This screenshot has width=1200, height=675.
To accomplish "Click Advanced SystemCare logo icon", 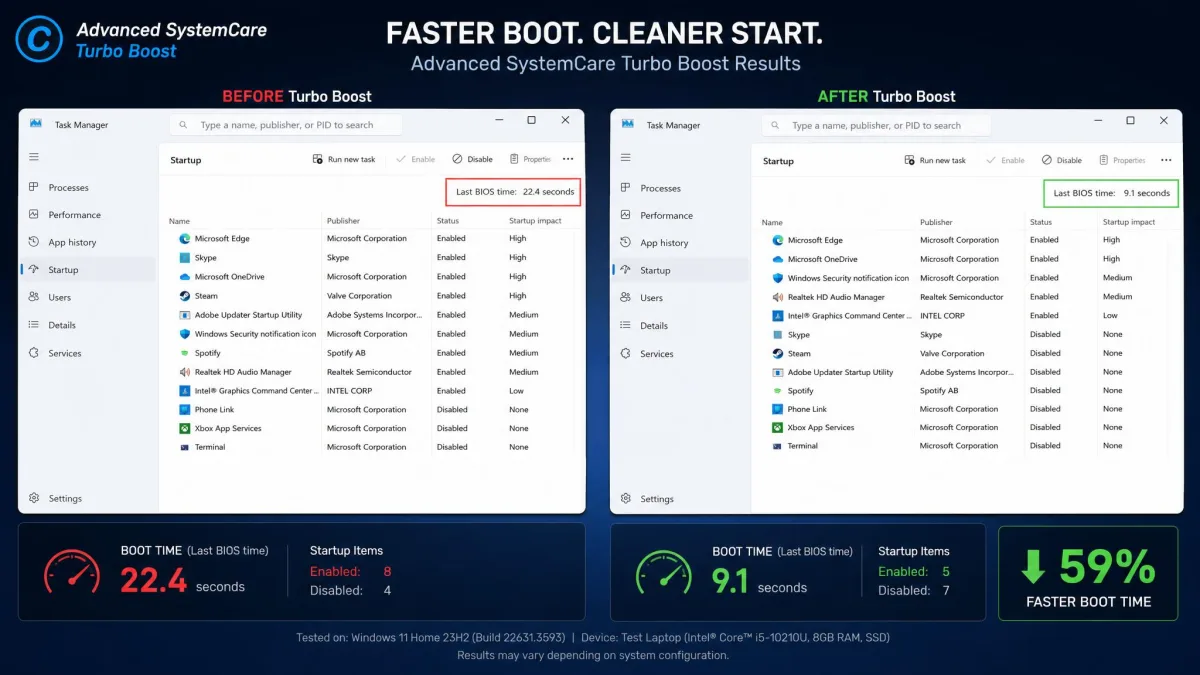I will [x=40, y=40].
